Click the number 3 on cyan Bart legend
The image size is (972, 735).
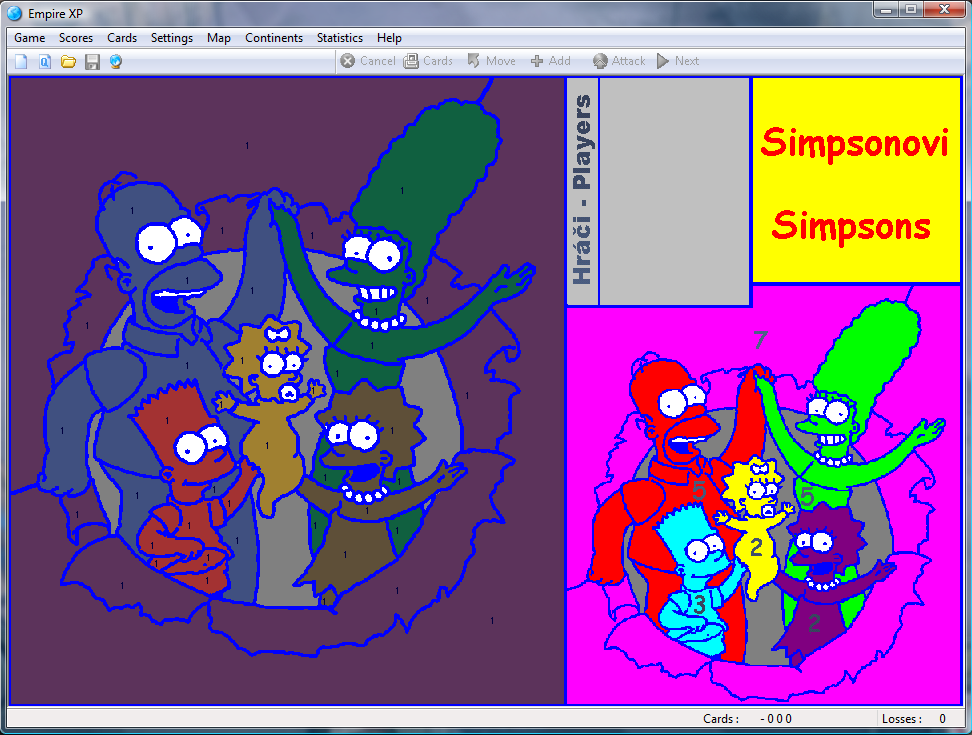point(700,604)
